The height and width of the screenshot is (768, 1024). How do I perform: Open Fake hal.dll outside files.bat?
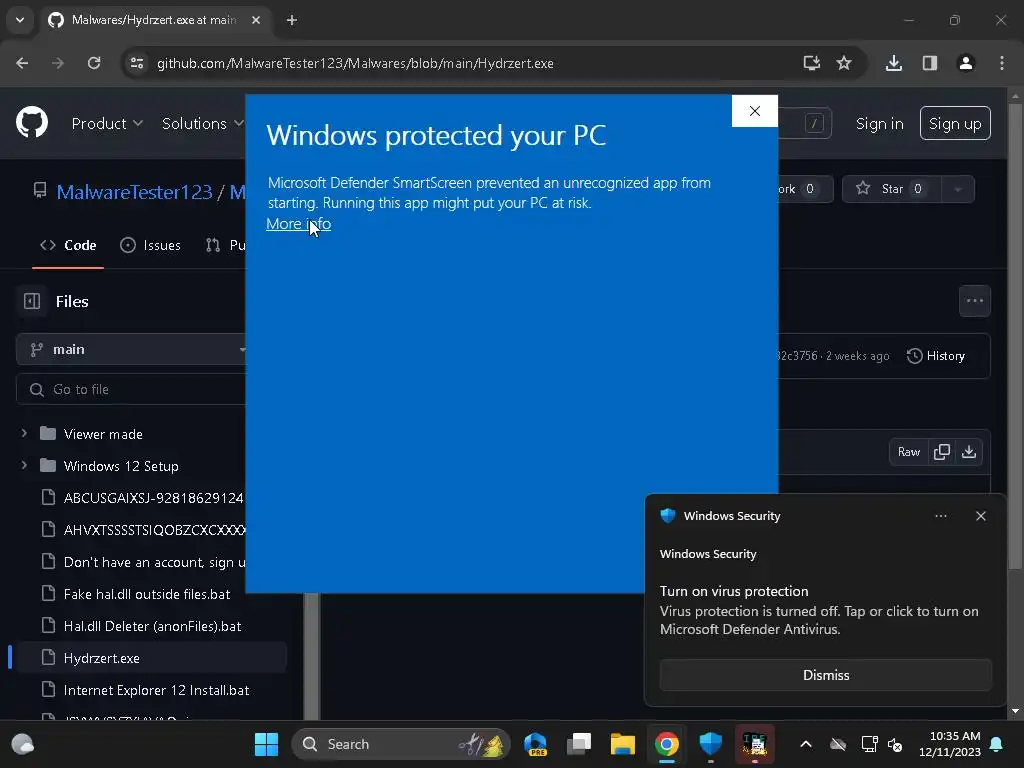coord(147,594)
